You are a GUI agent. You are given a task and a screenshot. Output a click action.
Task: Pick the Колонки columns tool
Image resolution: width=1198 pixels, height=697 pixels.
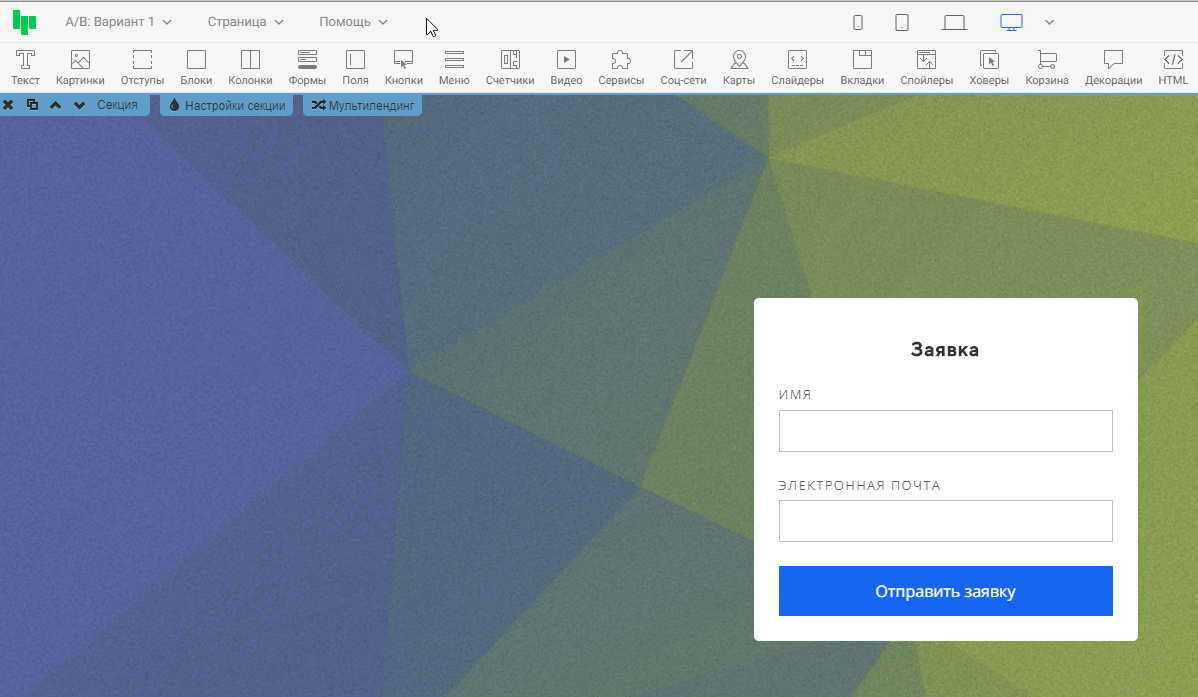250,67
